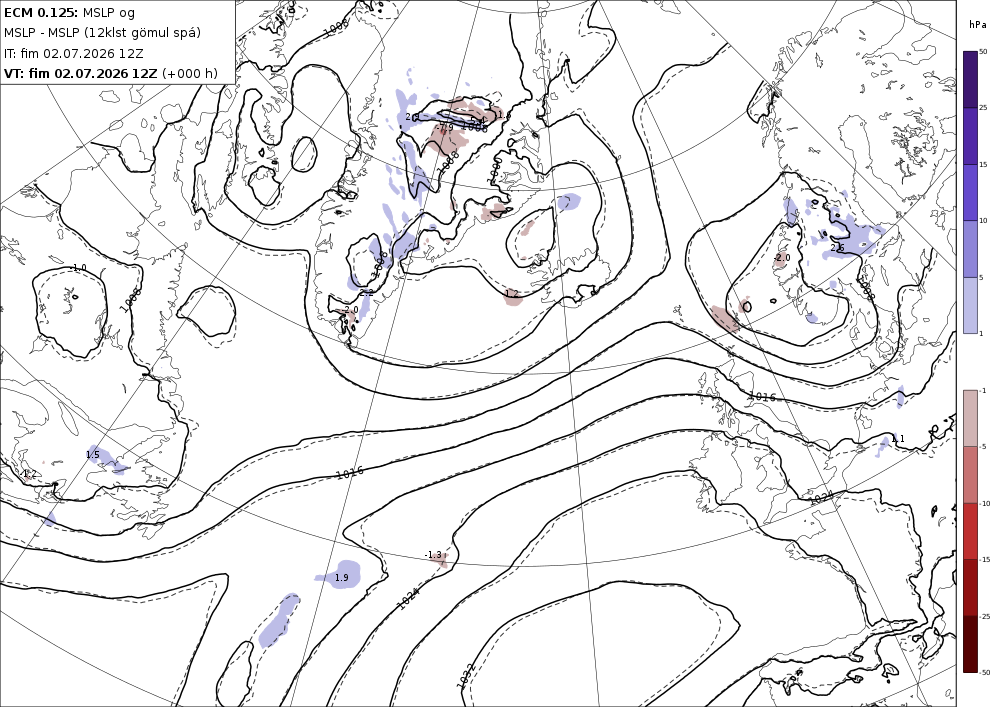The width and height of the screenshot is (1000, 707).
Task: Select the darkest maroon -25 to -50 legend swatch
Action: tap(969, 644)
